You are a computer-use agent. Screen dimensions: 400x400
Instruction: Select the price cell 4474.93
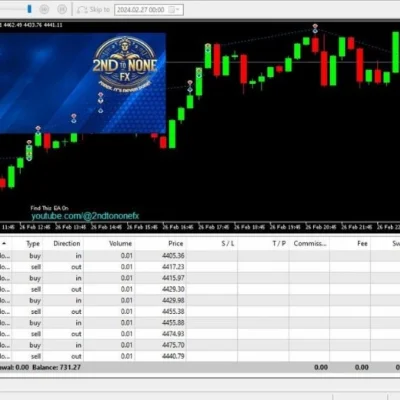(173, 334)
